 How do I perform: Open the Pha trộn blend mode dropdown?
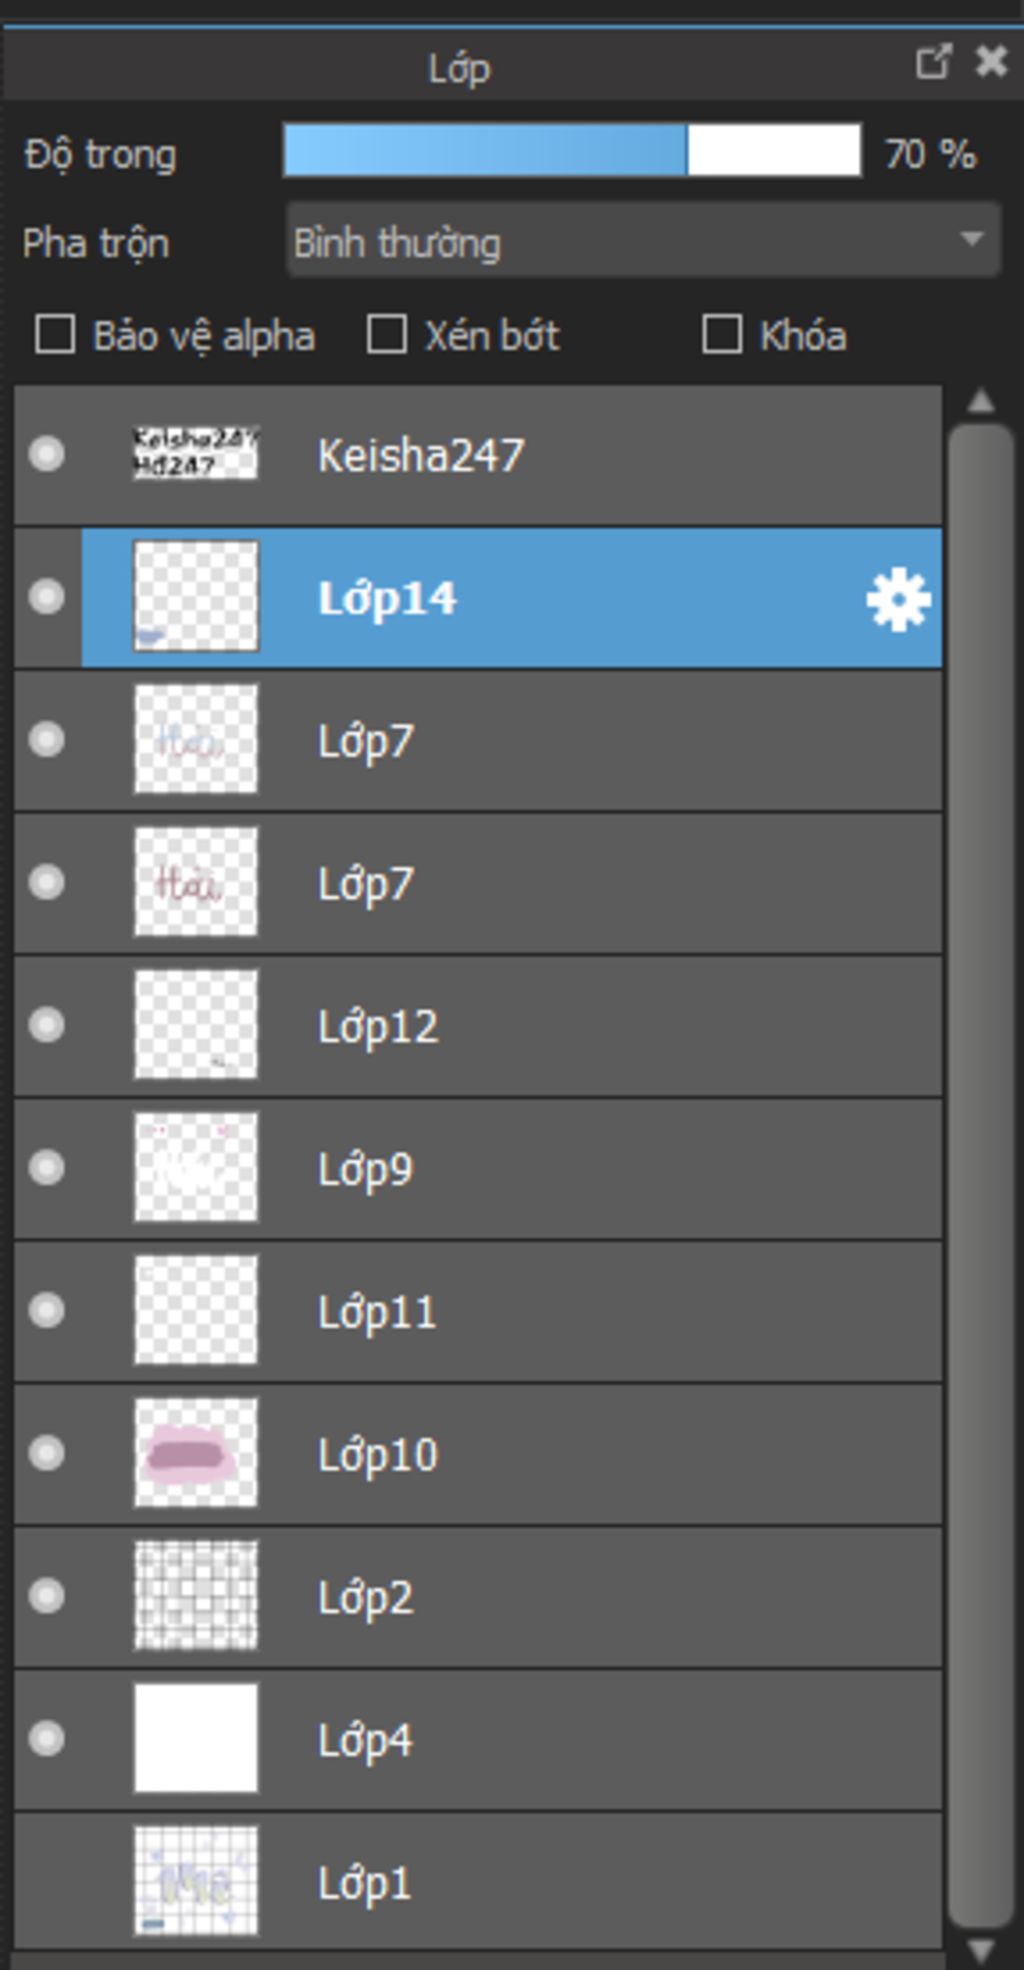pyautogui.click(x=643, y=240)
